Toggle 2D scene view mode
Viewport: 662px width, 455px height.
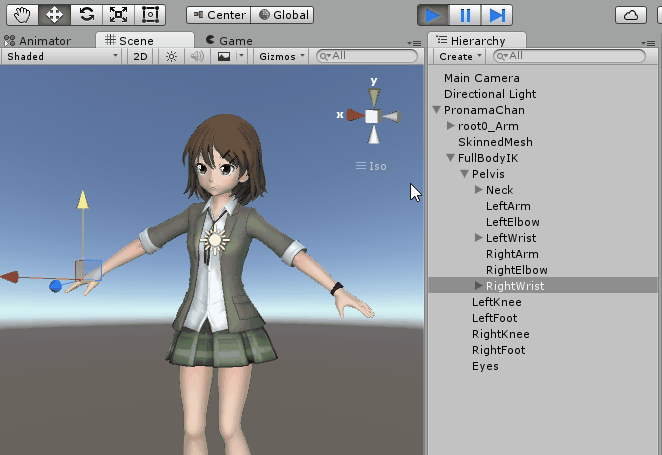coord(140,57)
